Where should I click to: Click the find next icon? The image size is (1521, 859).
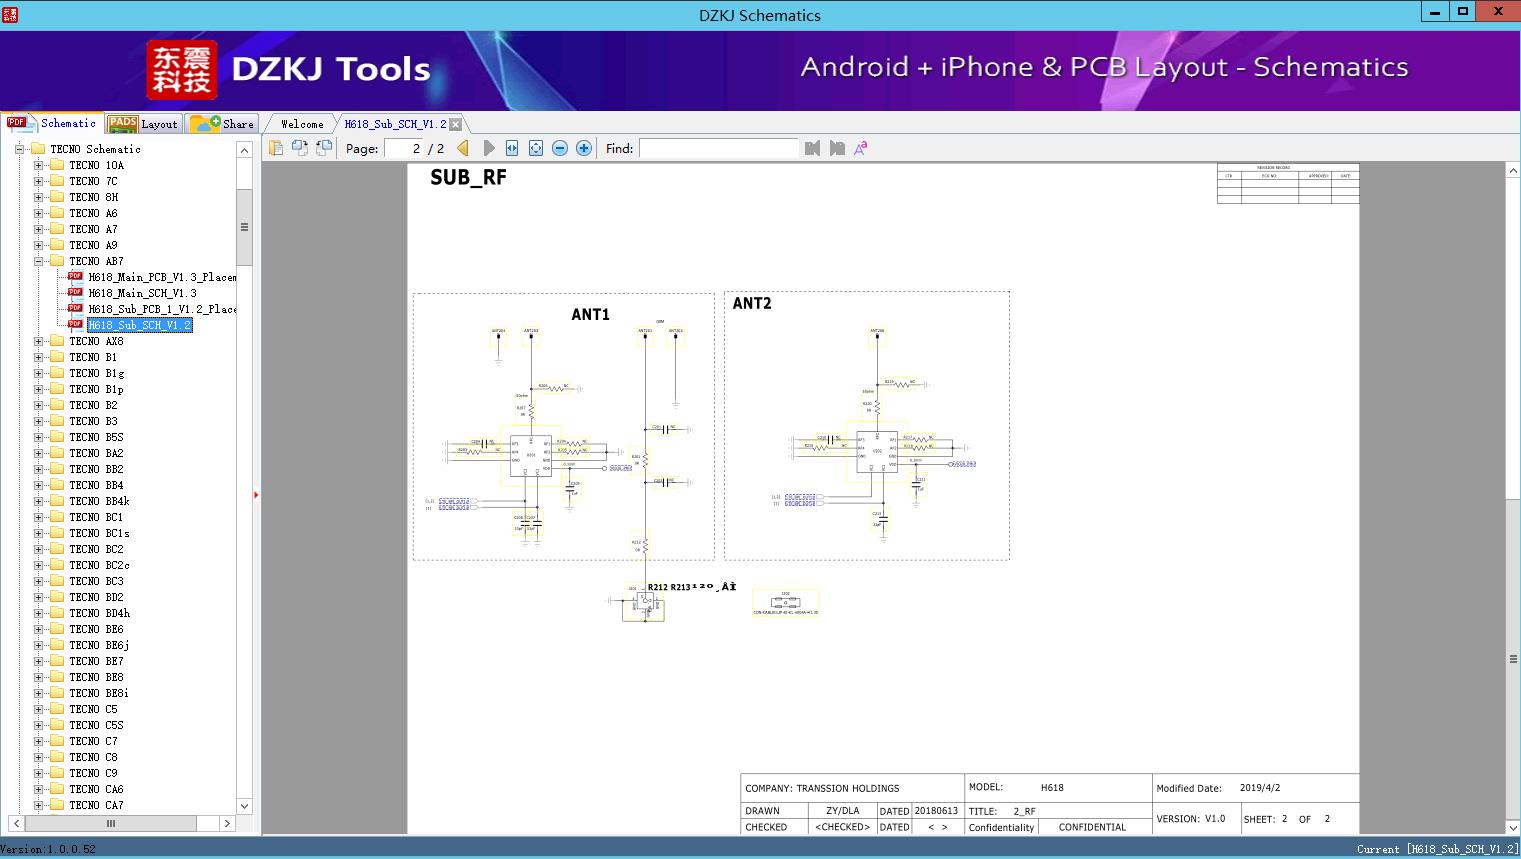coord(837,148)
